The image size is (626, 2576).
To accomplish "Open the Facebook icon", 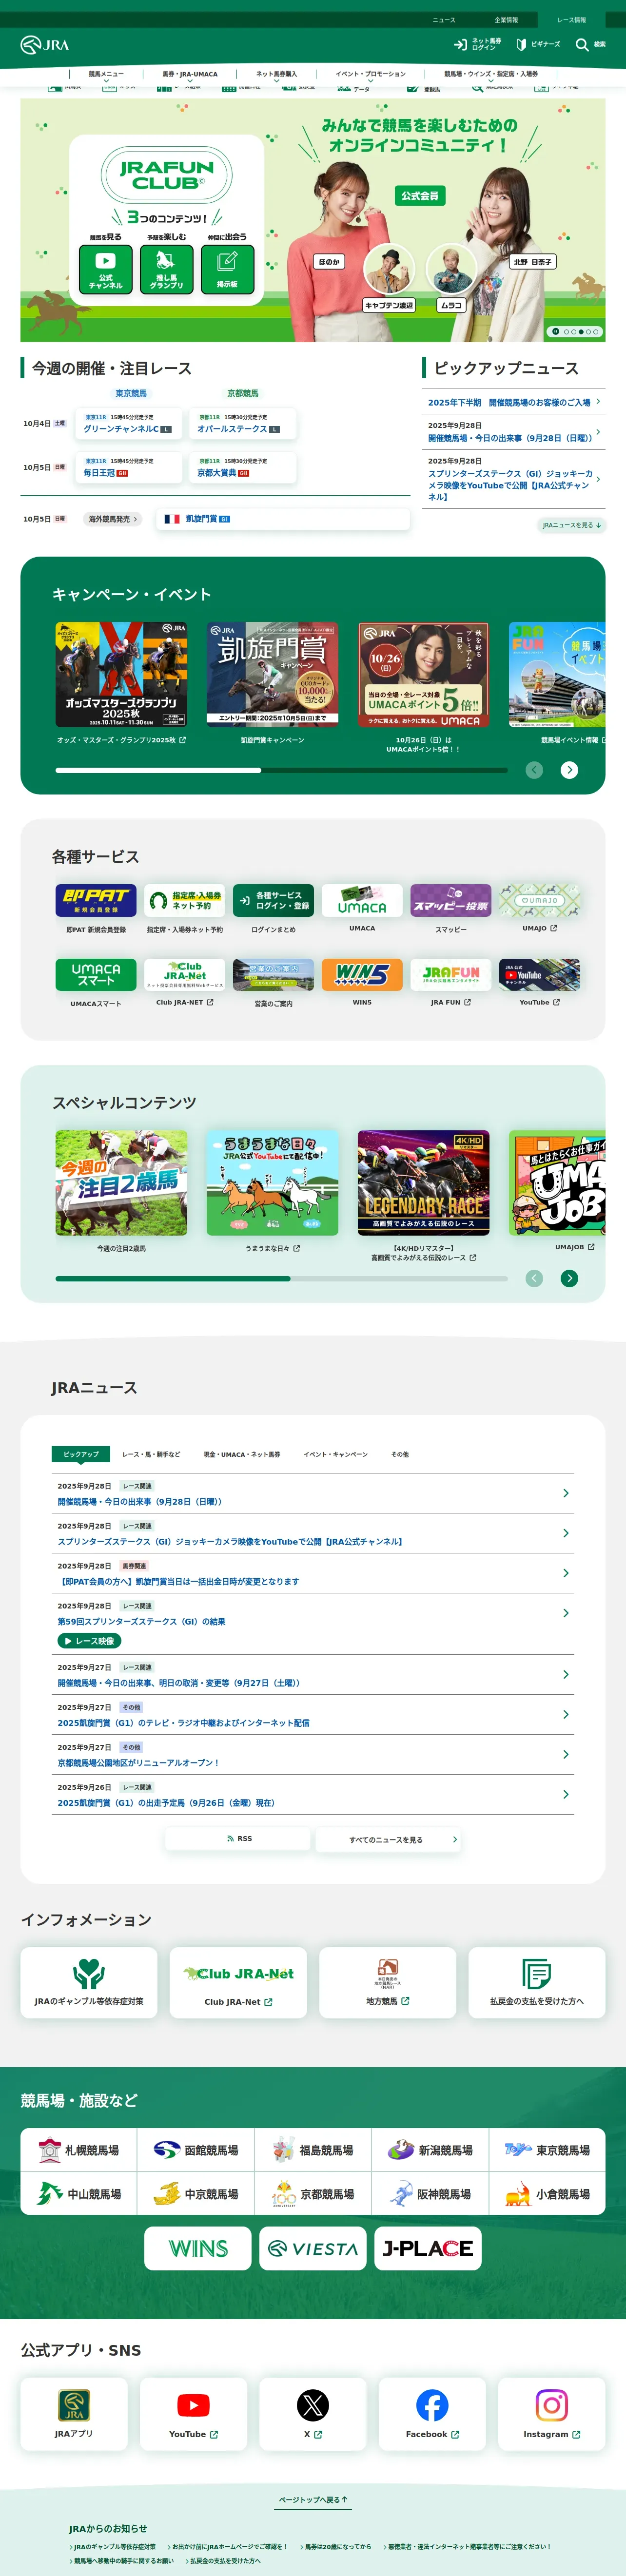I will coord(432,2405).
